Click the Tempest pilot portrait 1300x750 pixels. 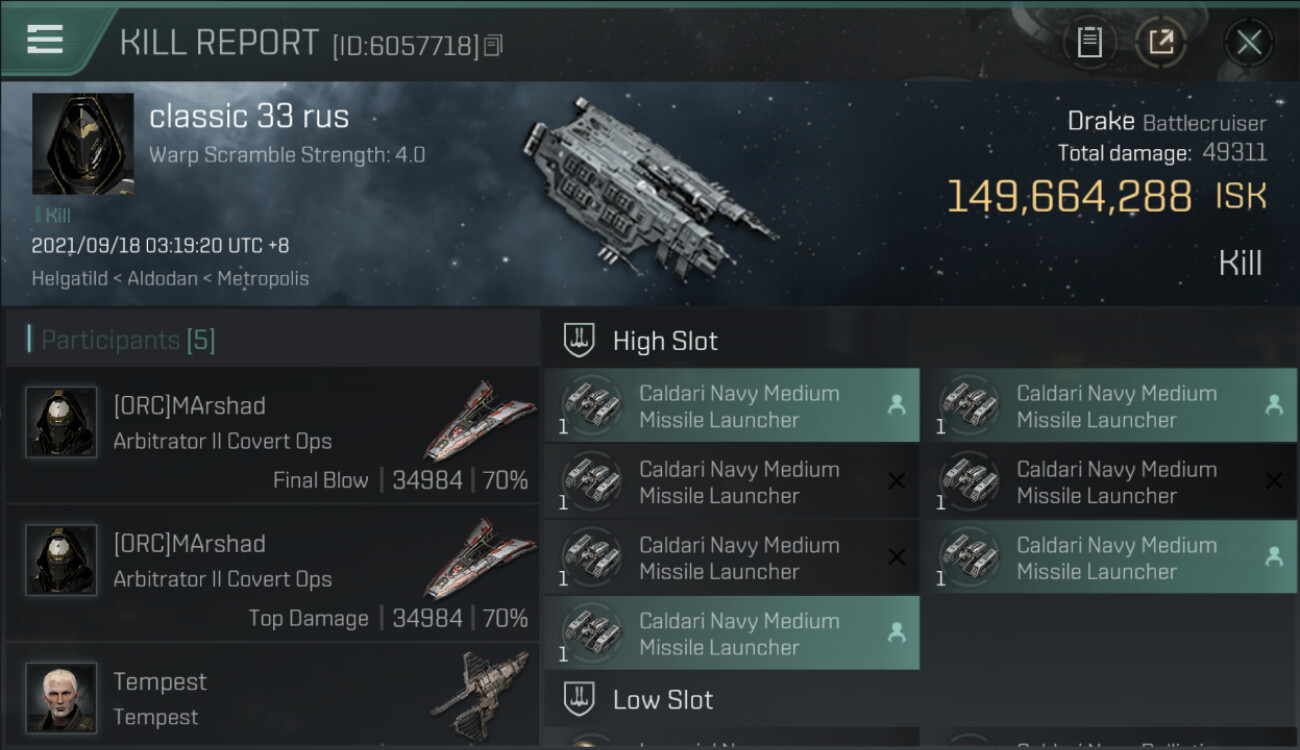(x=62, y=697)
